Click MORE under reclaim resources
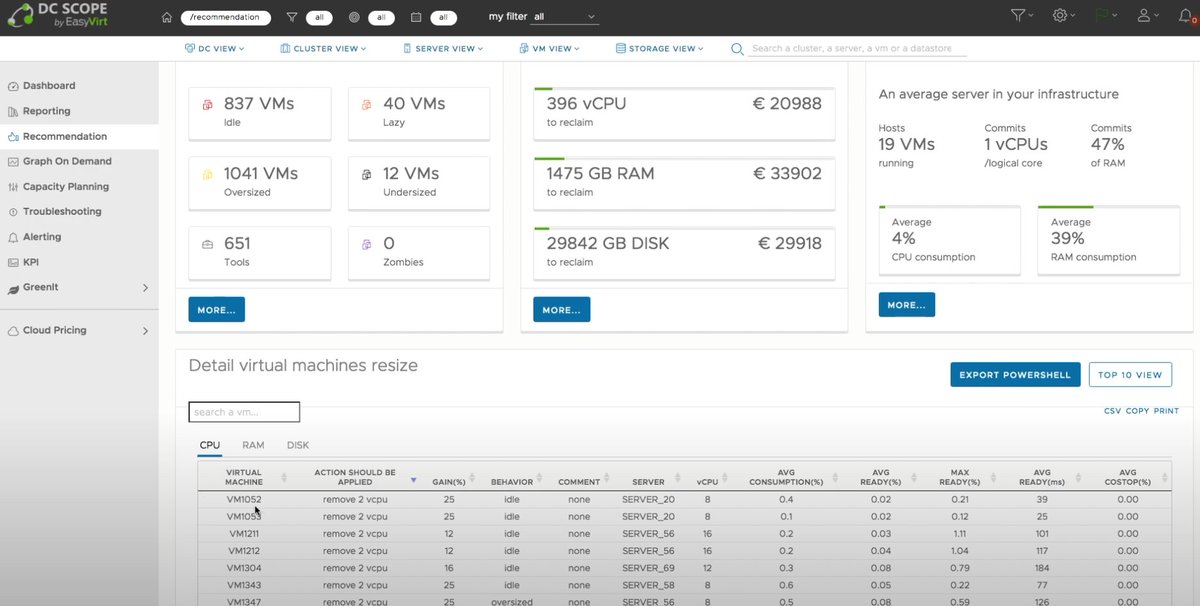This screenshot has height=606, width=1200. 561,310
